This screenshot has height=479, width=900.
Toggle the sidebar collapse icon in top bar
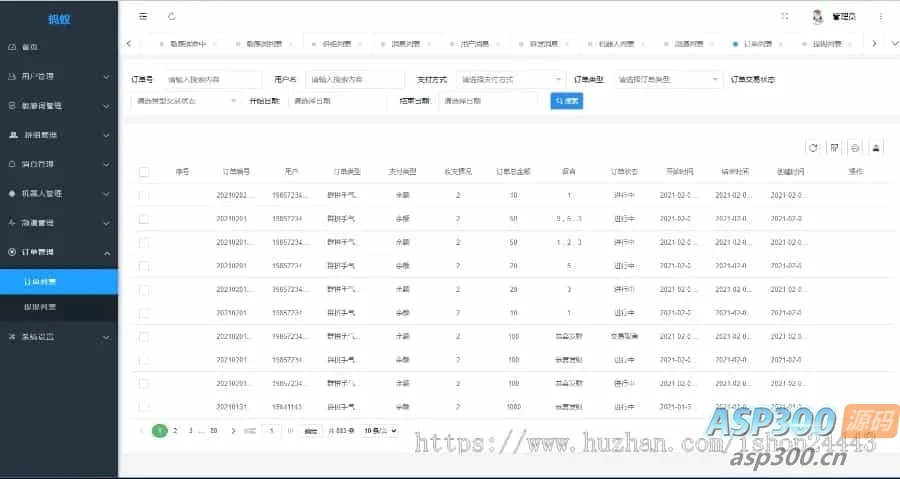pos(143,17)
